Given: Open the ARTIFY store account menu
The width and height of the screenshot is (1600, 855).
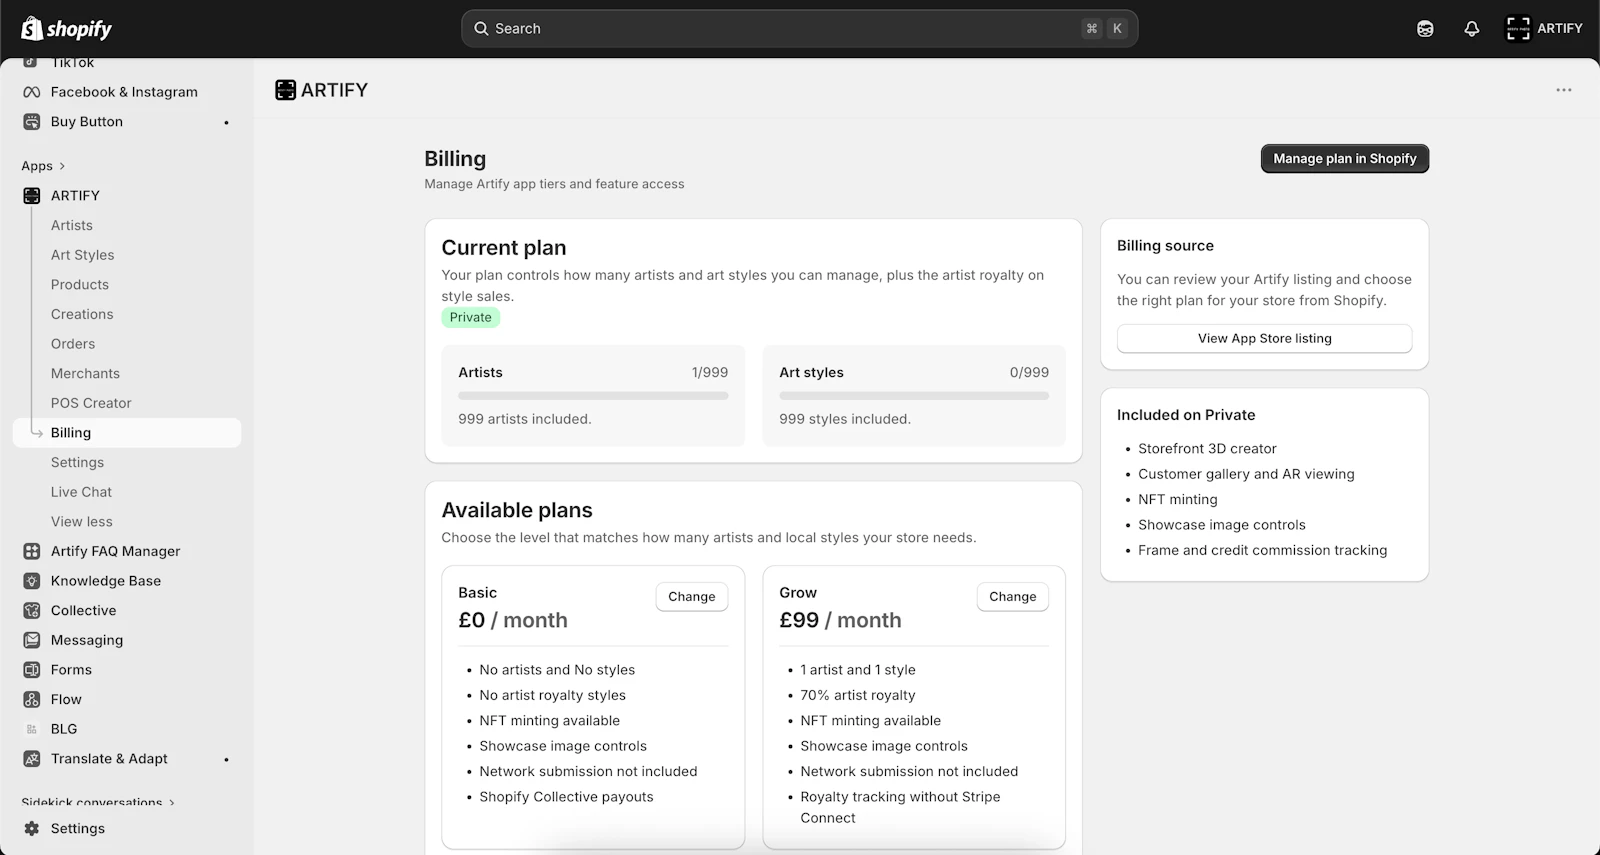Looking at the screenshot, I should 1544,29.
